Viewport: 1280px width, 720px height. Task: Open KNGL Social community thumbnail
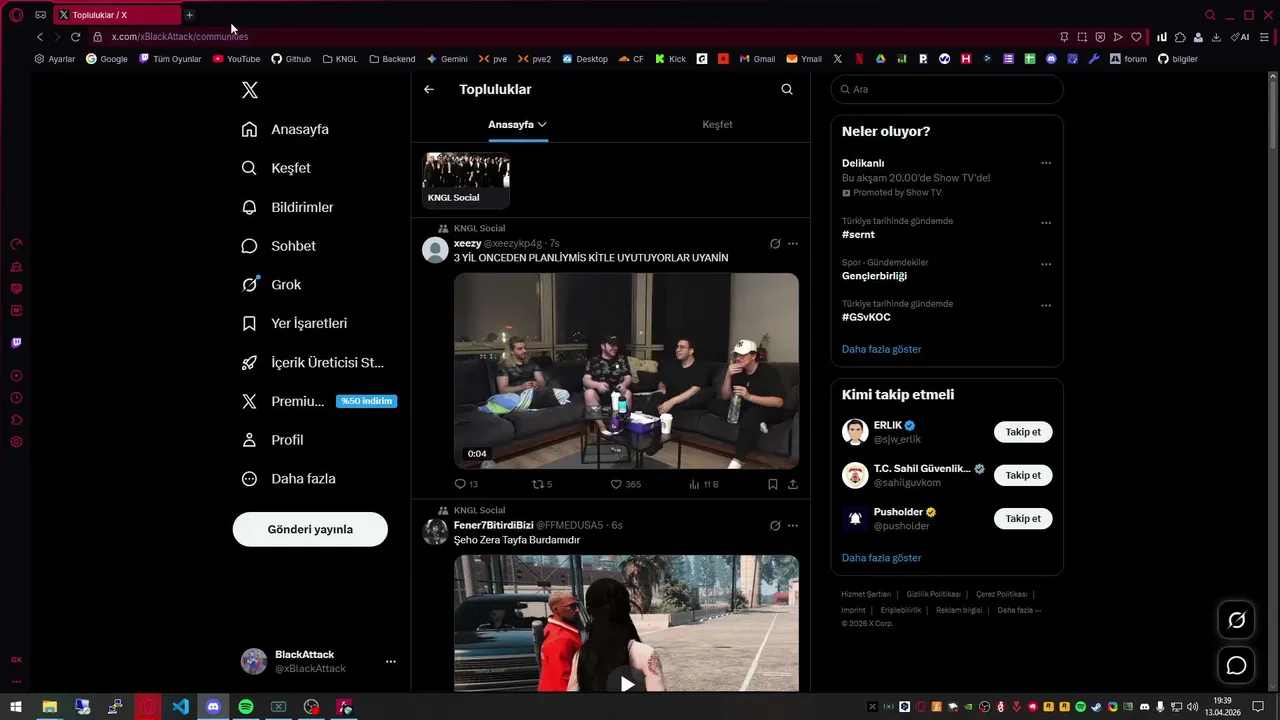466,180
